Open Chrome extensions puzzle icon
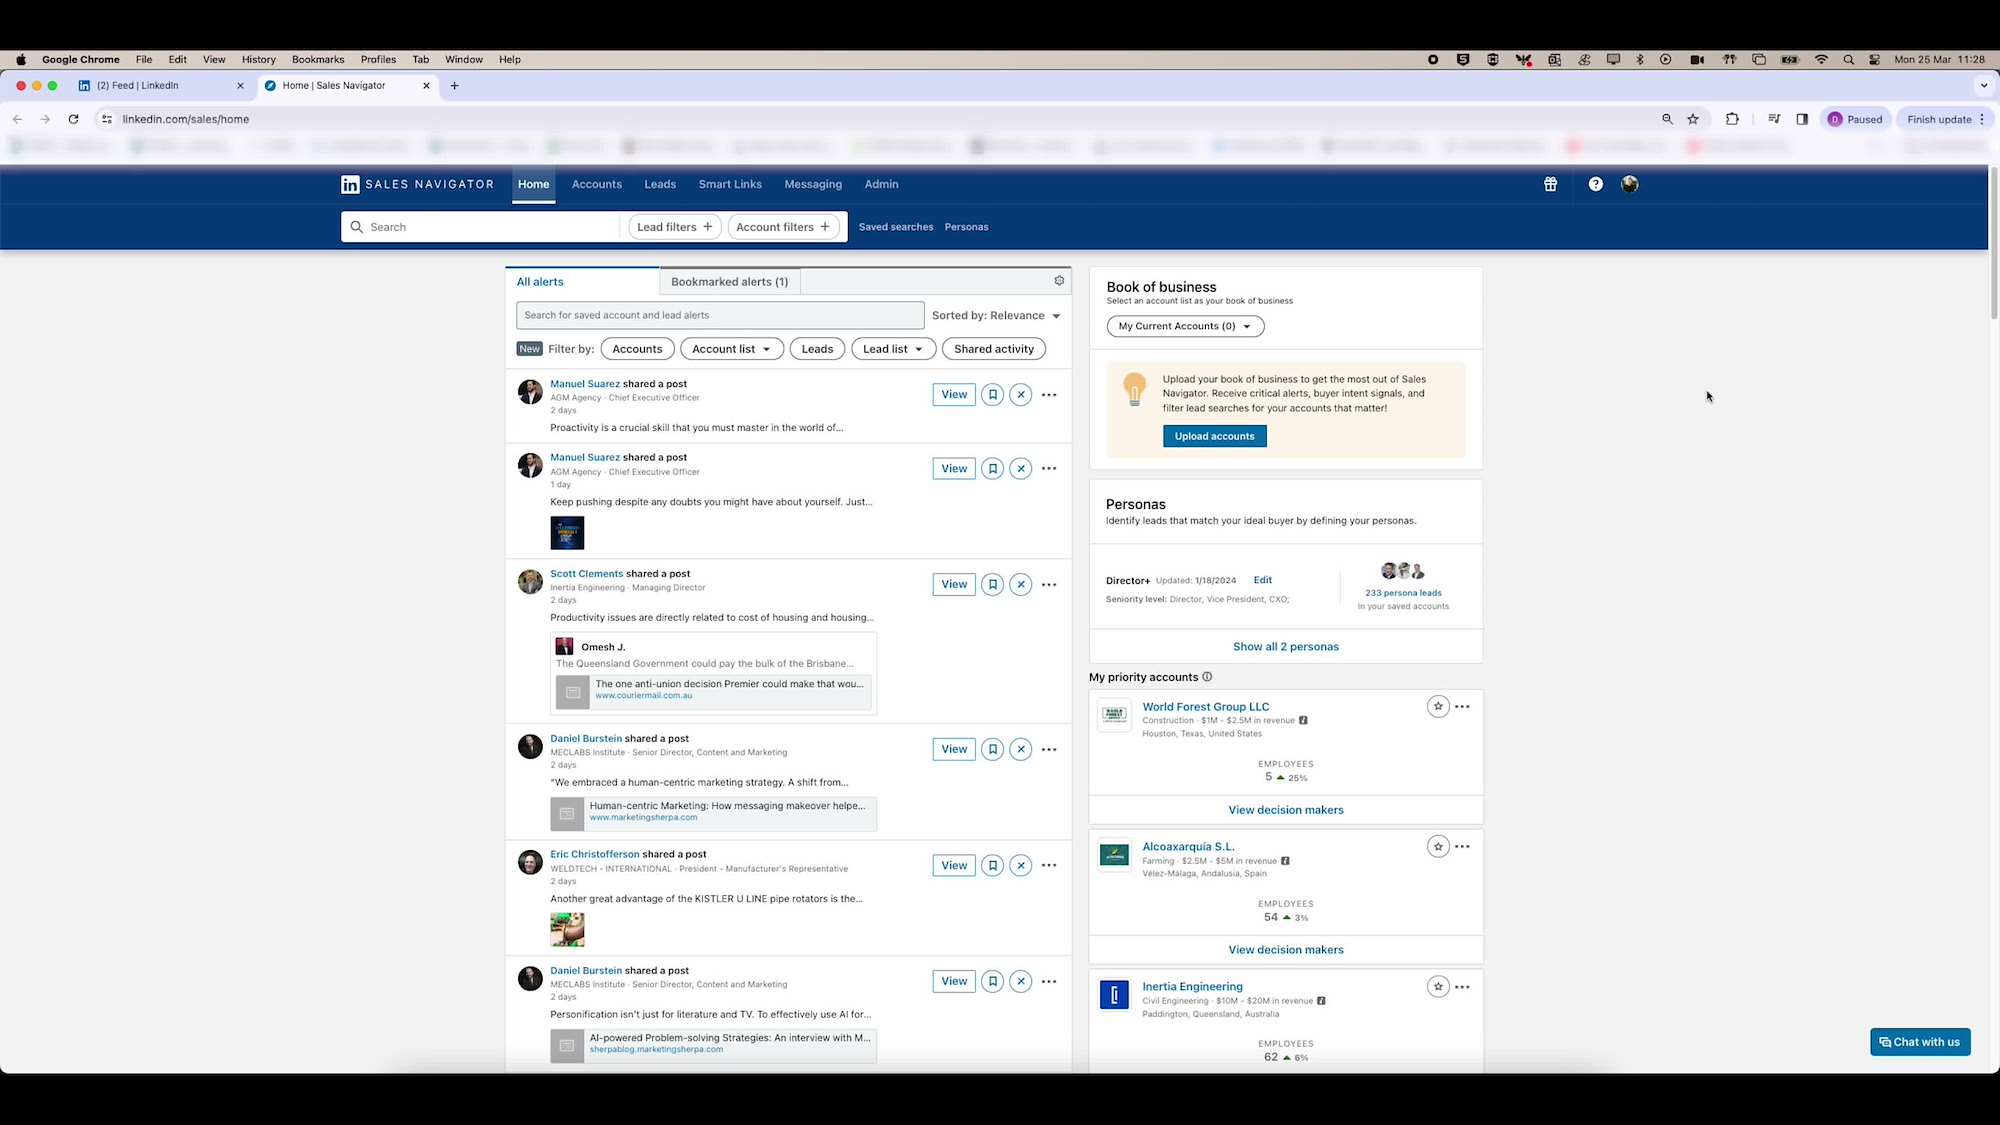The height and width of the screenshot is (1125, 2000). pyautogui.click(x=1732, y=119)
